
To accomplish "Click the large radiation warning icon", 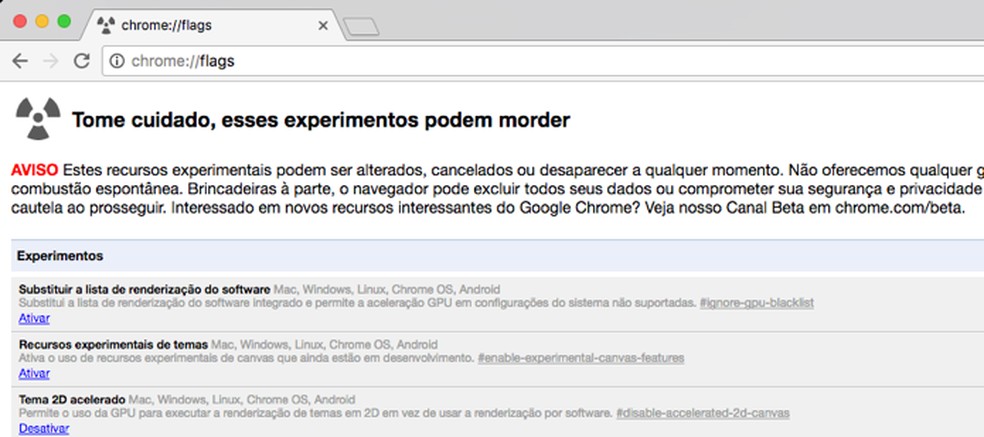I will click(38, 117).
